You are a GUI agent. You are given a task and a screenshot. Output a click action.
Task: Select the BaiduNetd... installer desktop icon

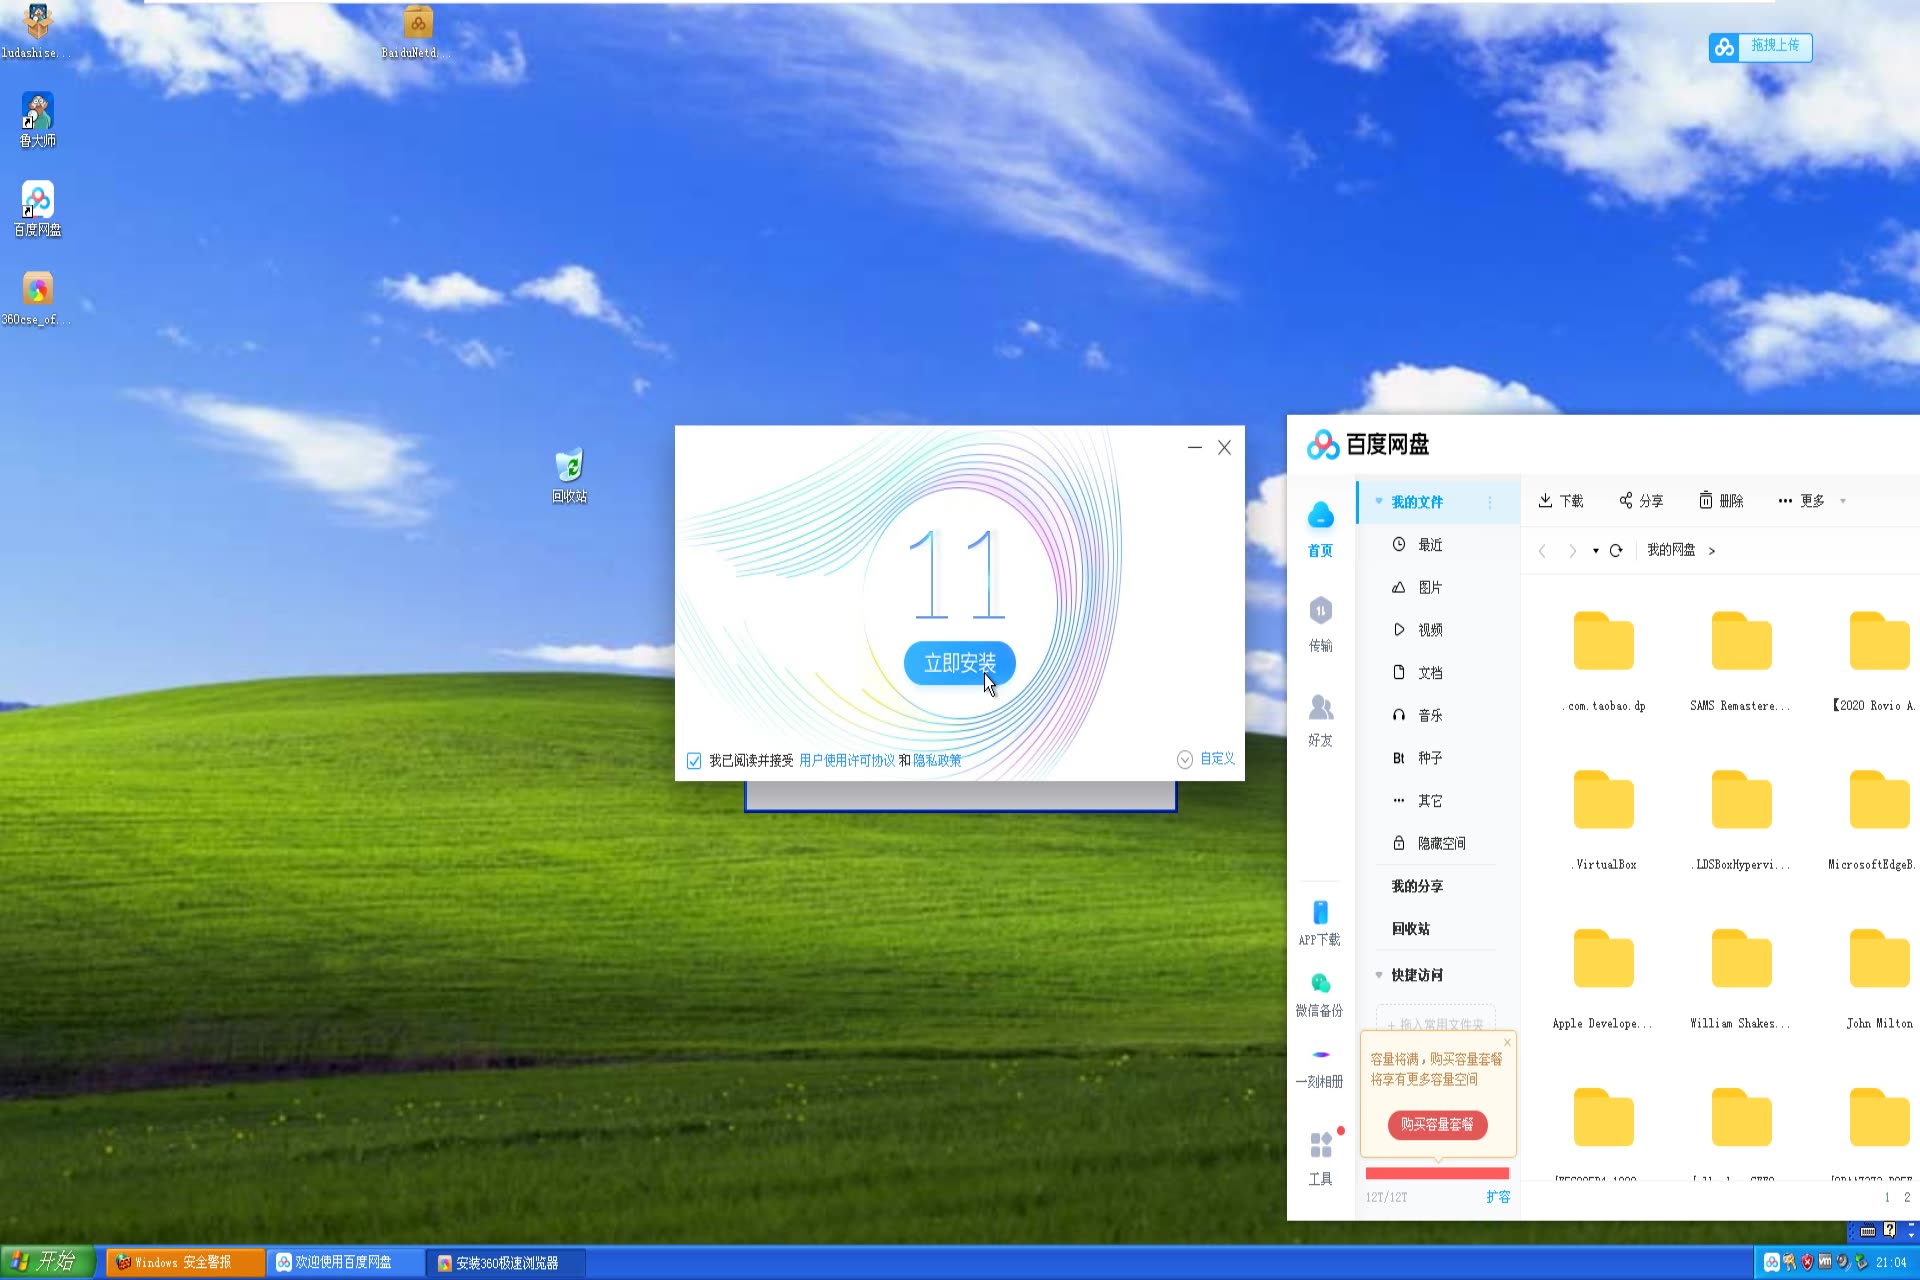pyautogui.click(x=415, y=32)
